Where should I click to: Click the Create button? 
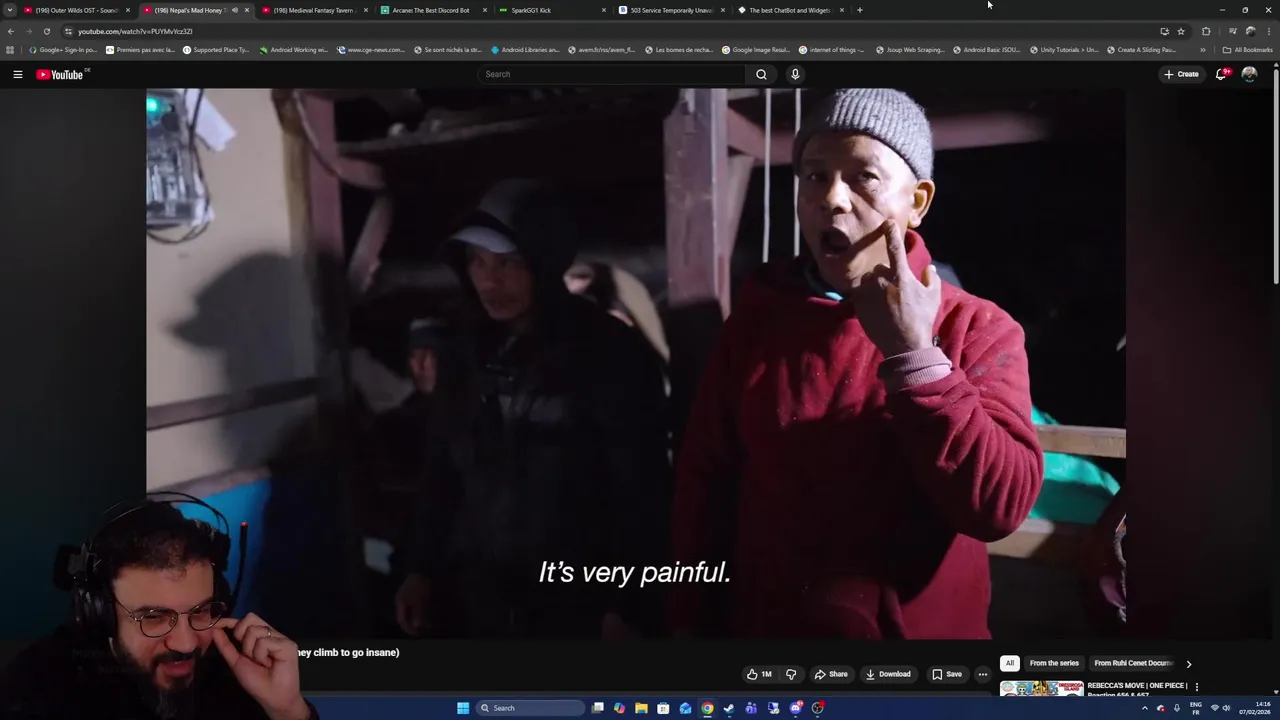click(x=1181, y=74)
